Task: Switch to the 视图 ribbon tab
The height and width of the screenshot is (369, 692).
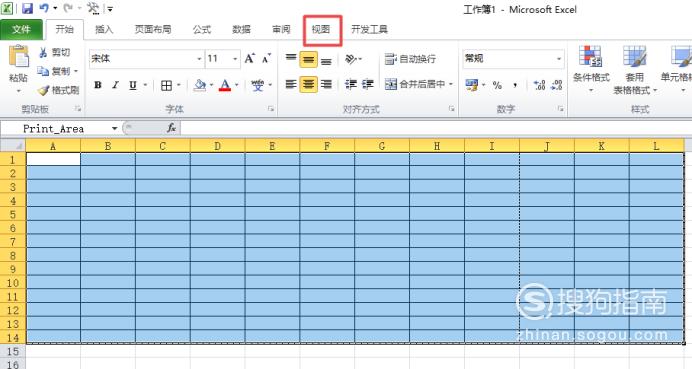Action: [321, 30]
